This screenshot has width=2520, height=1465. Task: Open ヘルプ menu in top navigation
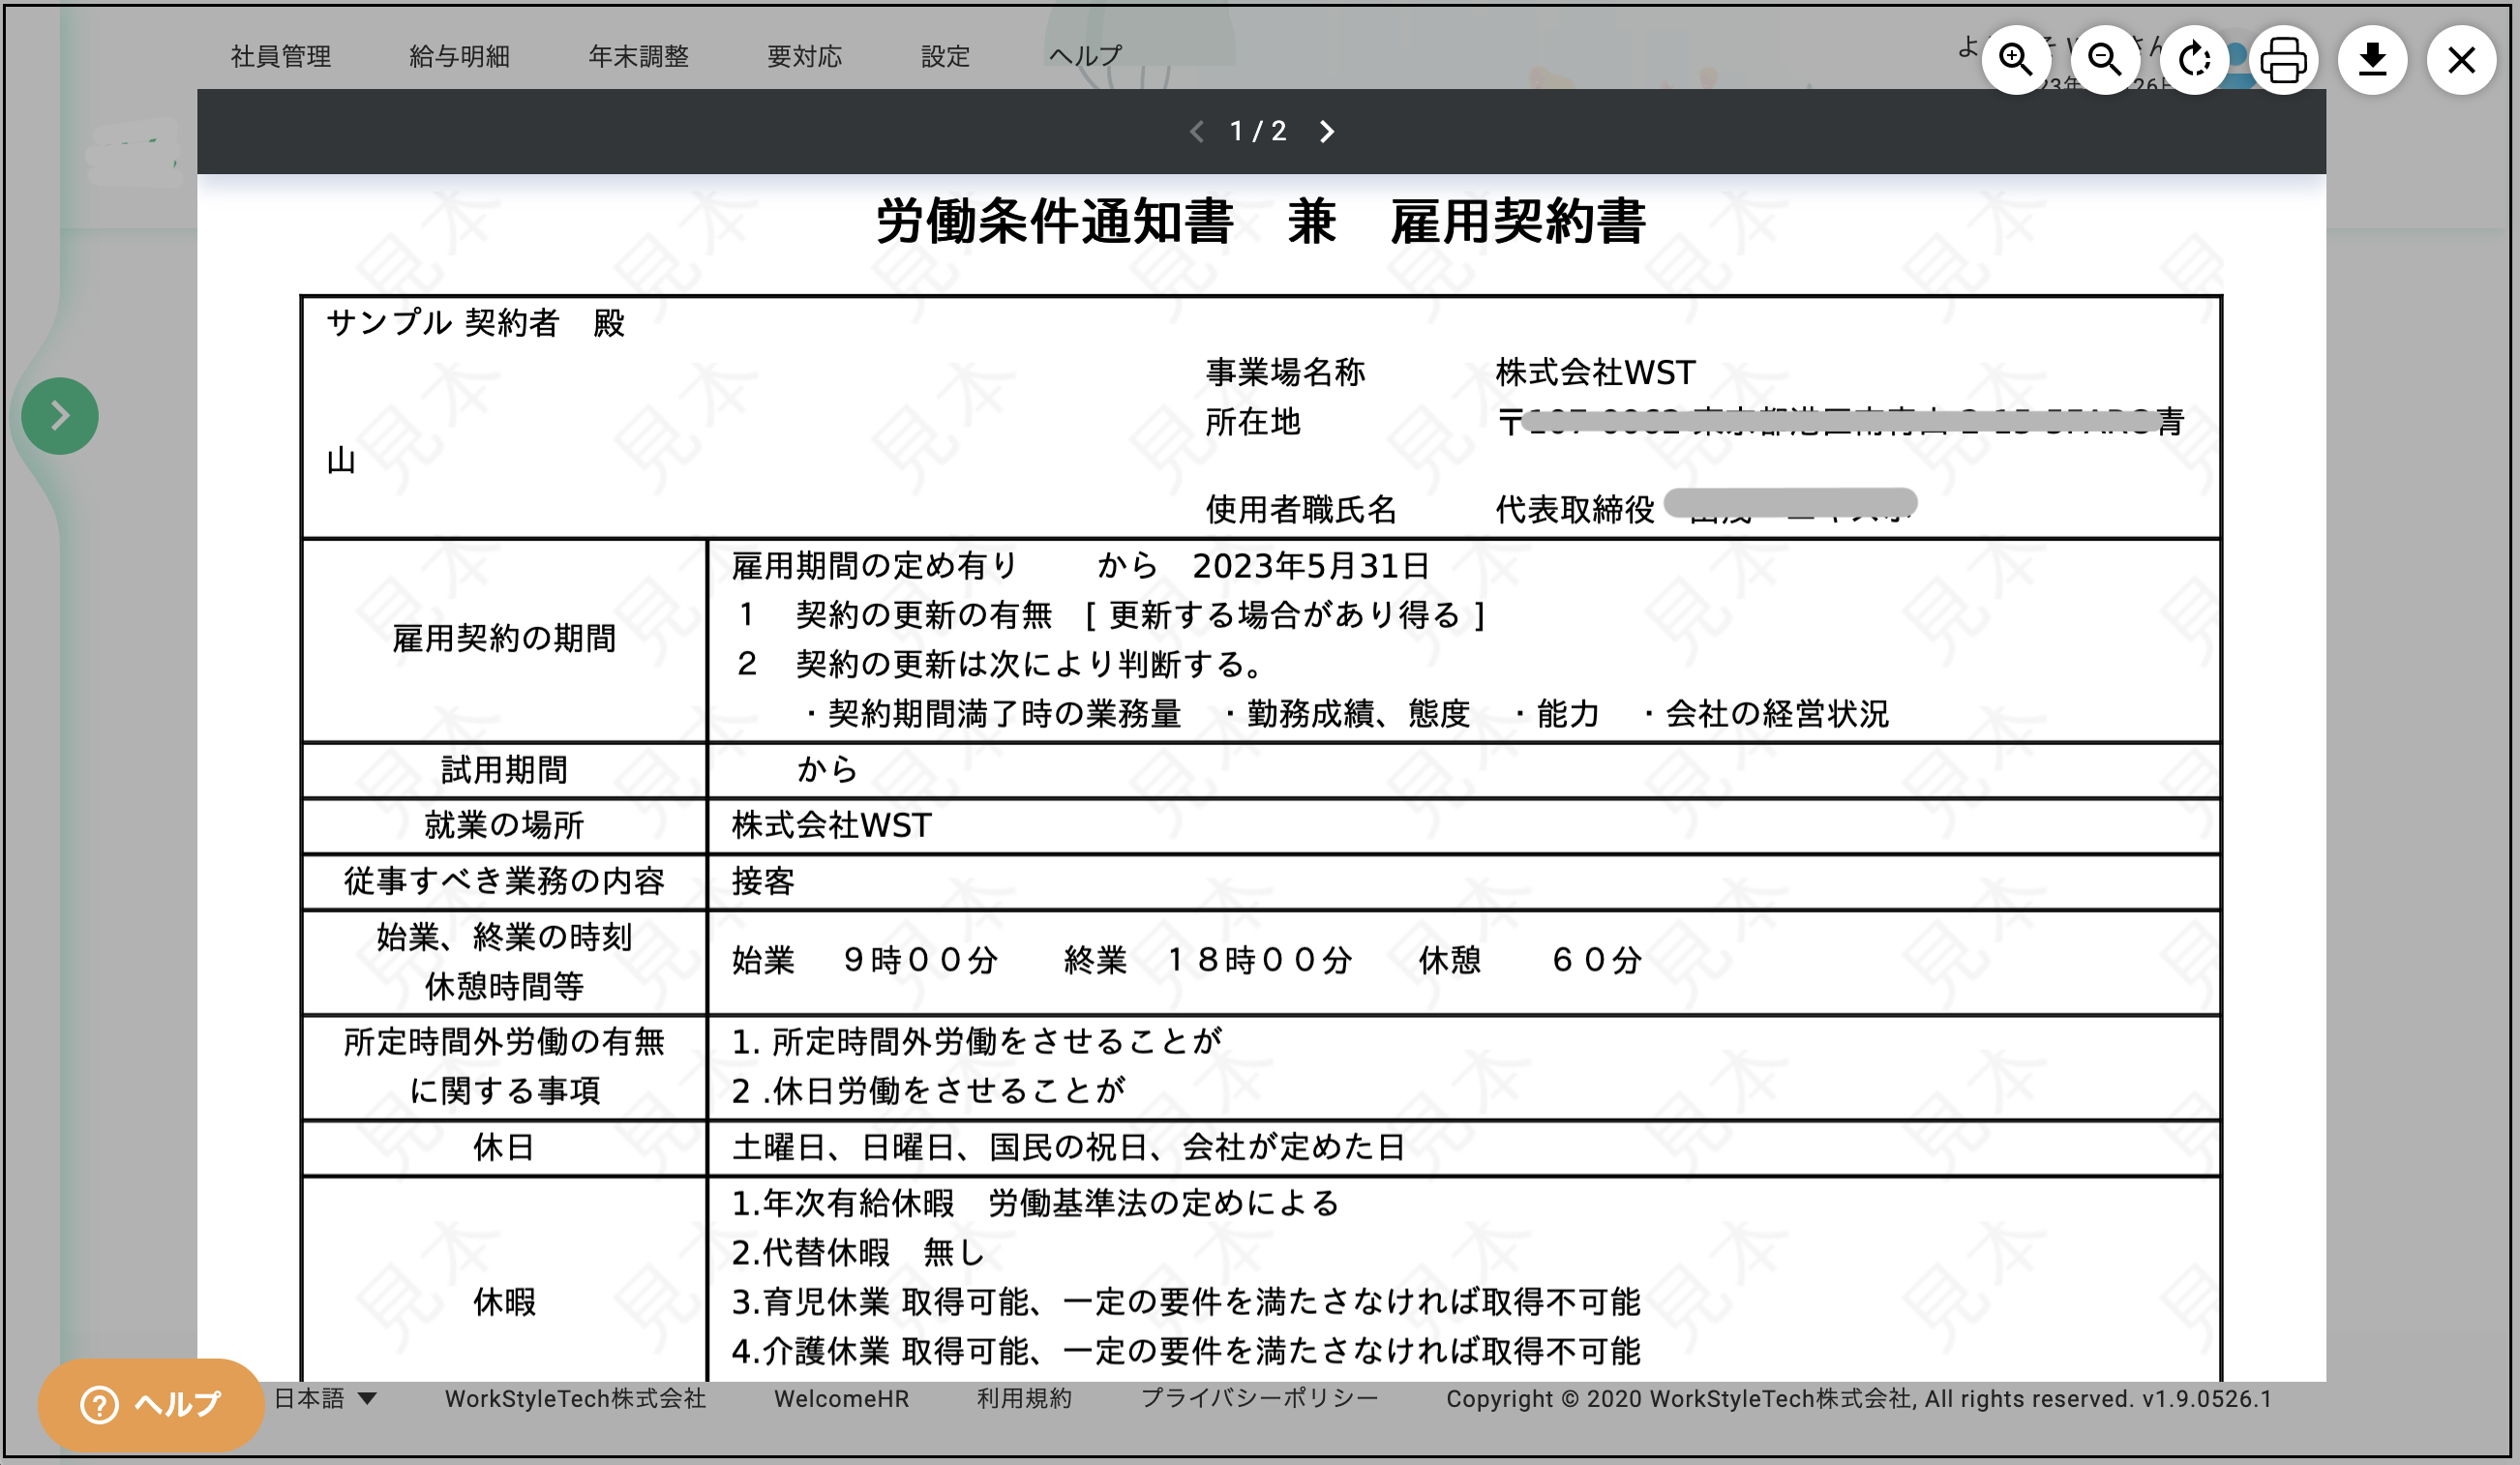(1085, 56)
